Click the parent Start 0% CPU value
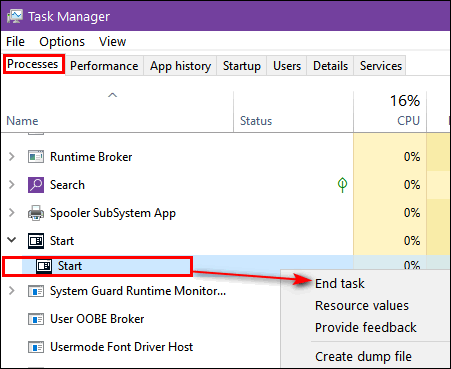This screenshot has height=369, width=451. click(x=412, y=241)
